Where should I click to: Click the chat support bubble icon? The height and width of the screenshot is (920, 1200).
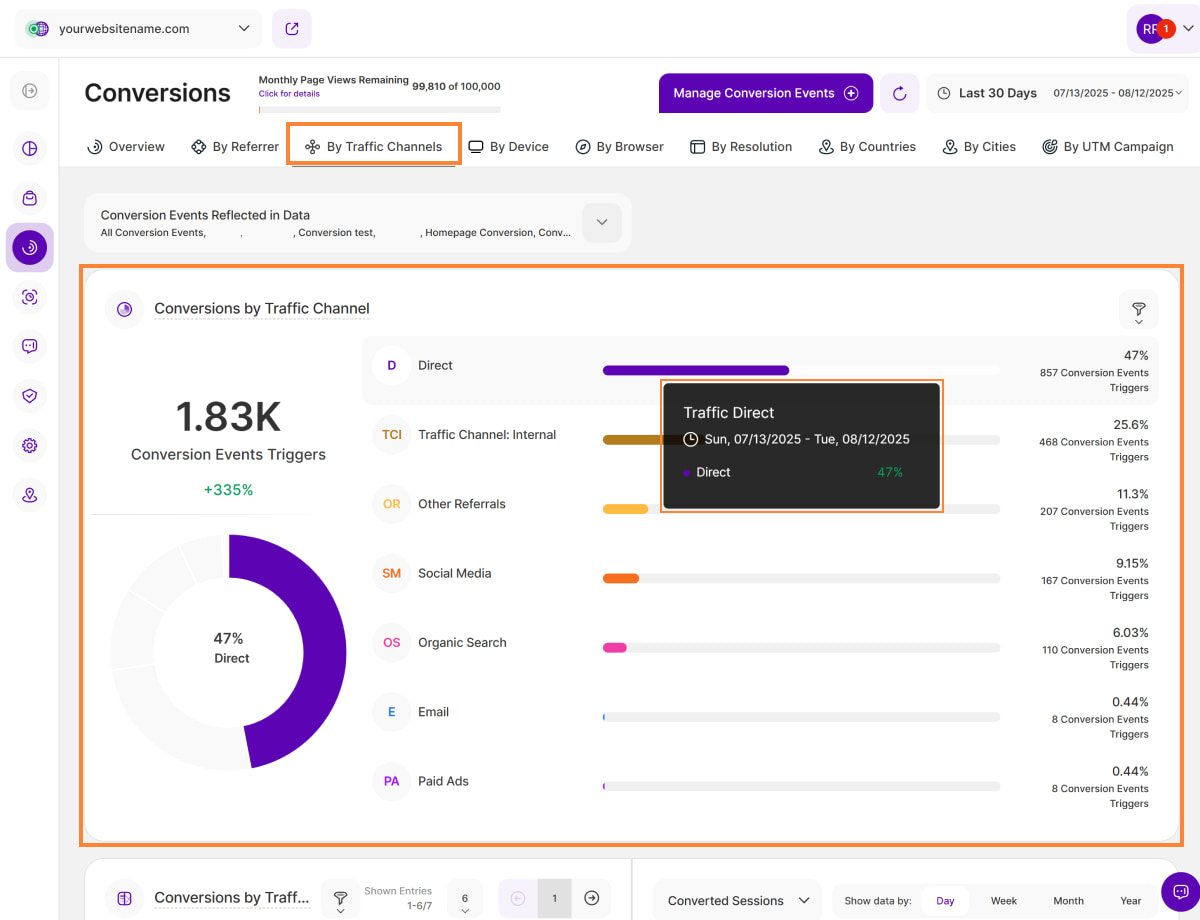tap(1180, 891)
